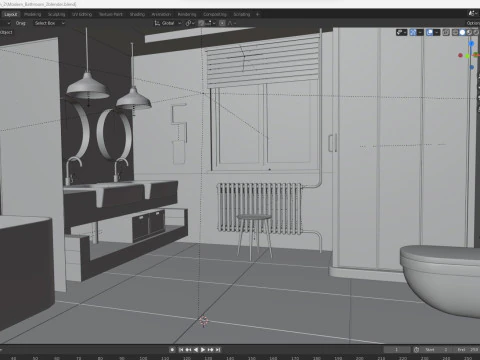
Task: Add a new workspace with plus button
Action: coord(257,14)
